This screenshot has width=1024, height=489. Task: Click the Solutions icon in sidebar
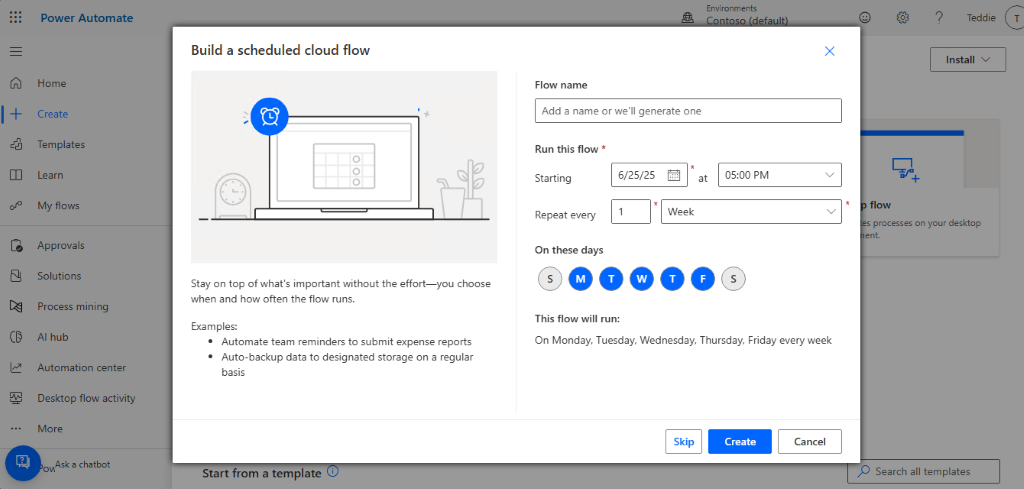[16, 276]
